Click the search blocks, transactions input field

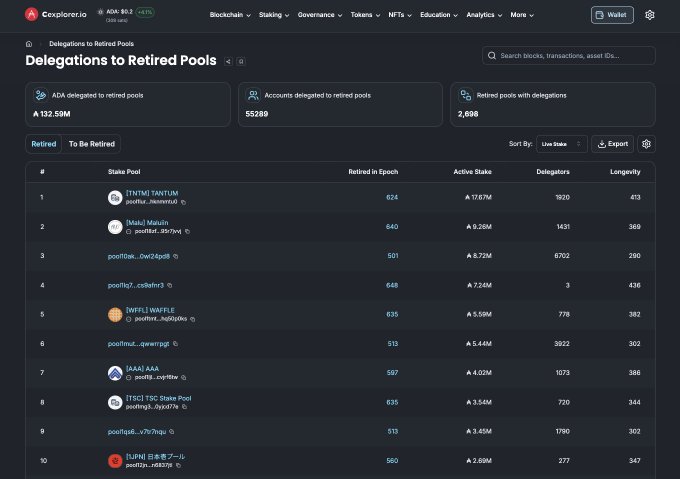[x=569, y=55]
